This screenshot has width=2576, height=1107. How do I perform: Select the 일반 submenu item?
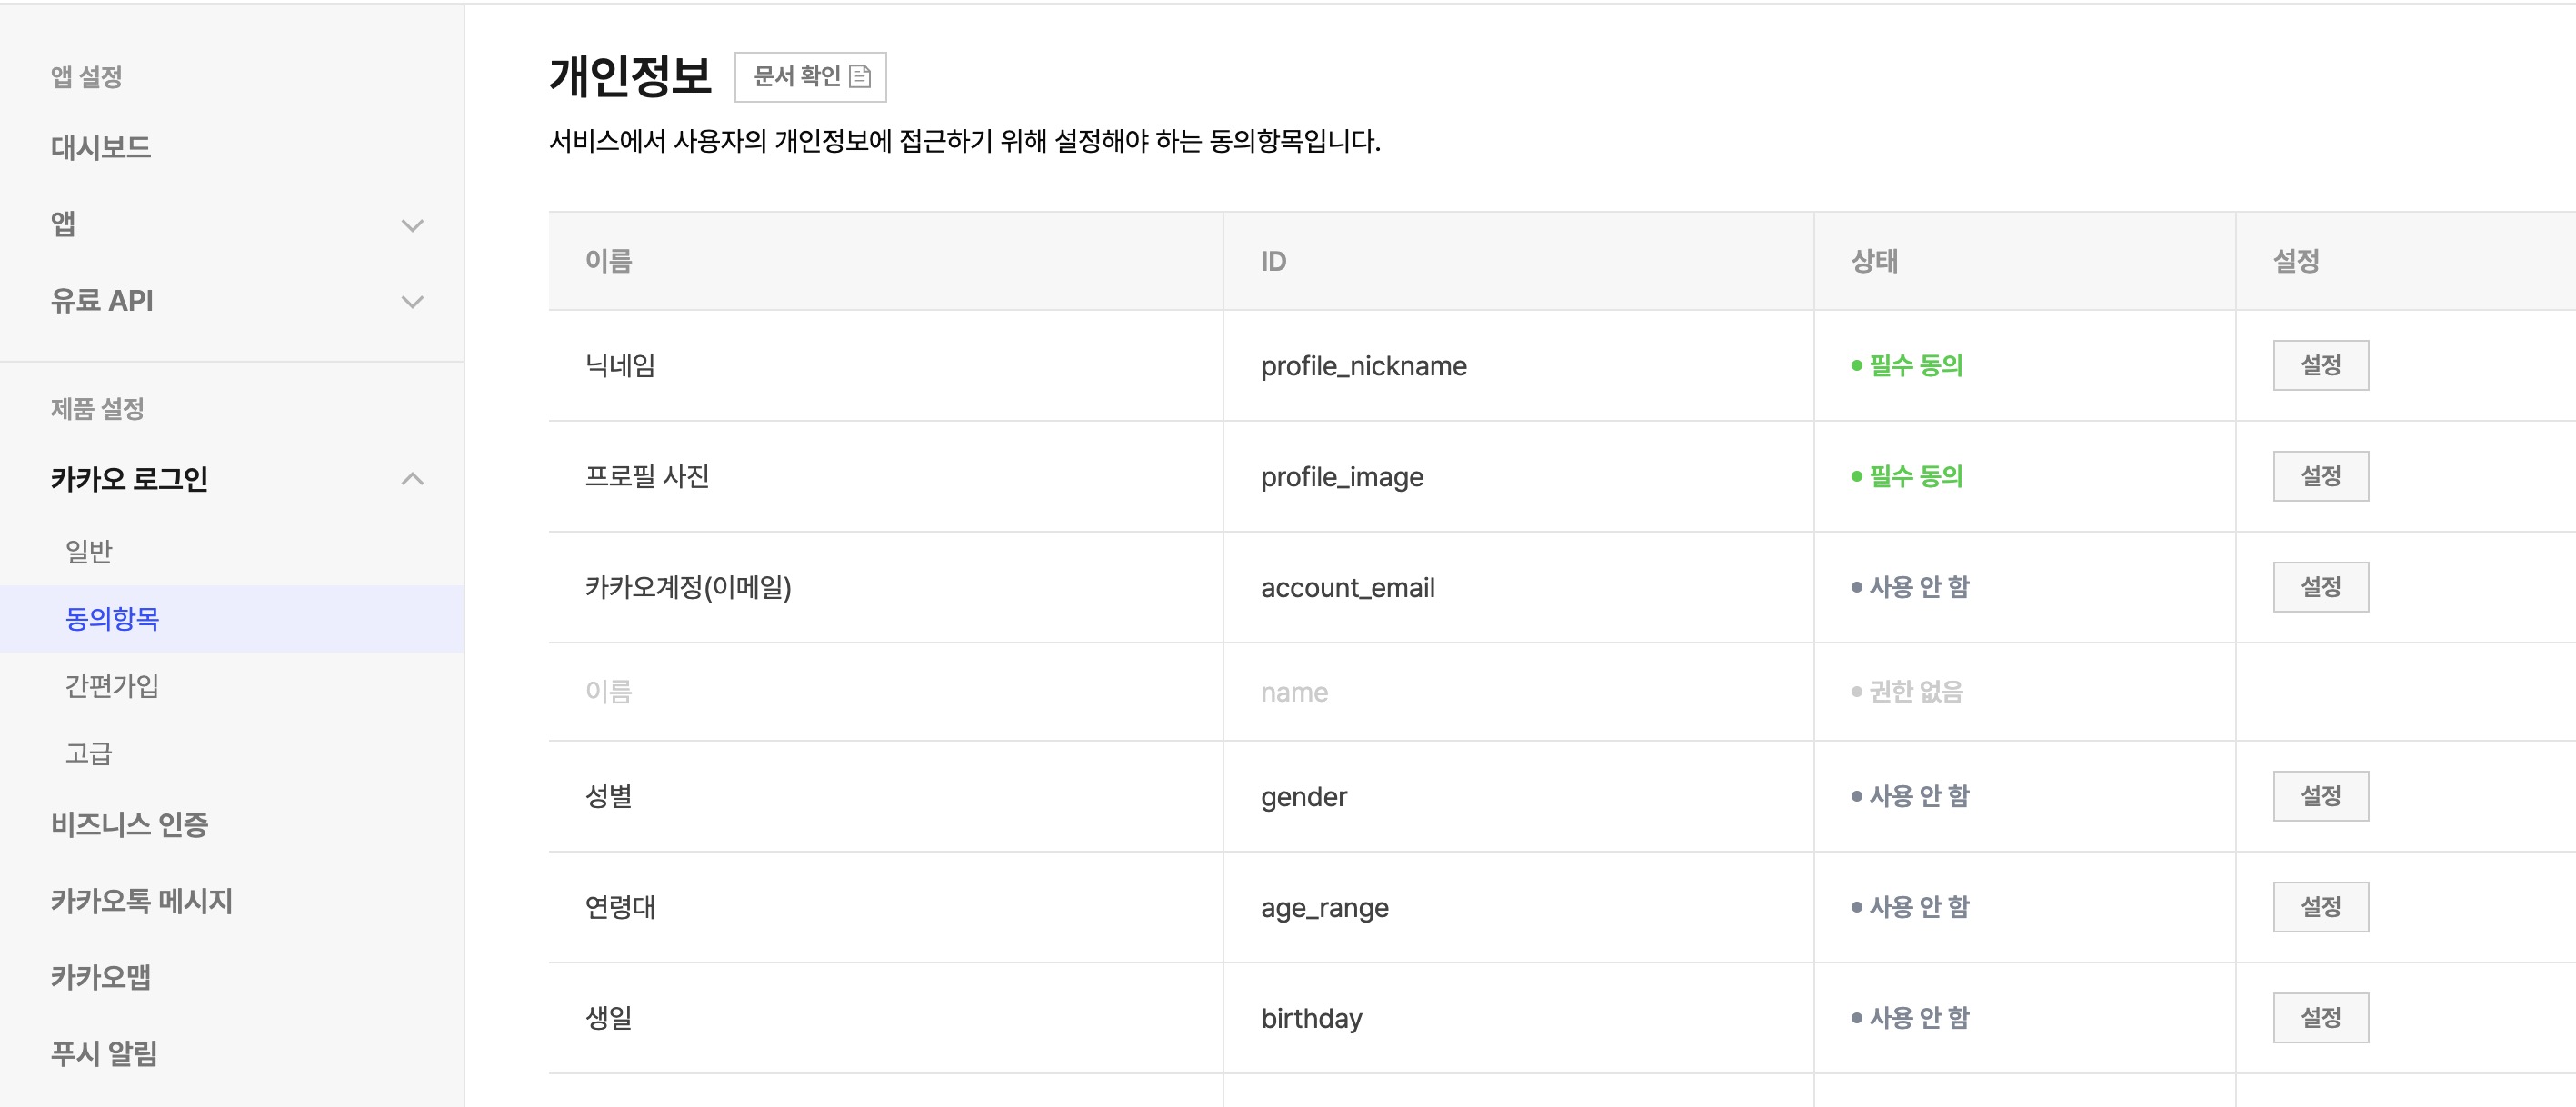(89, 551)
